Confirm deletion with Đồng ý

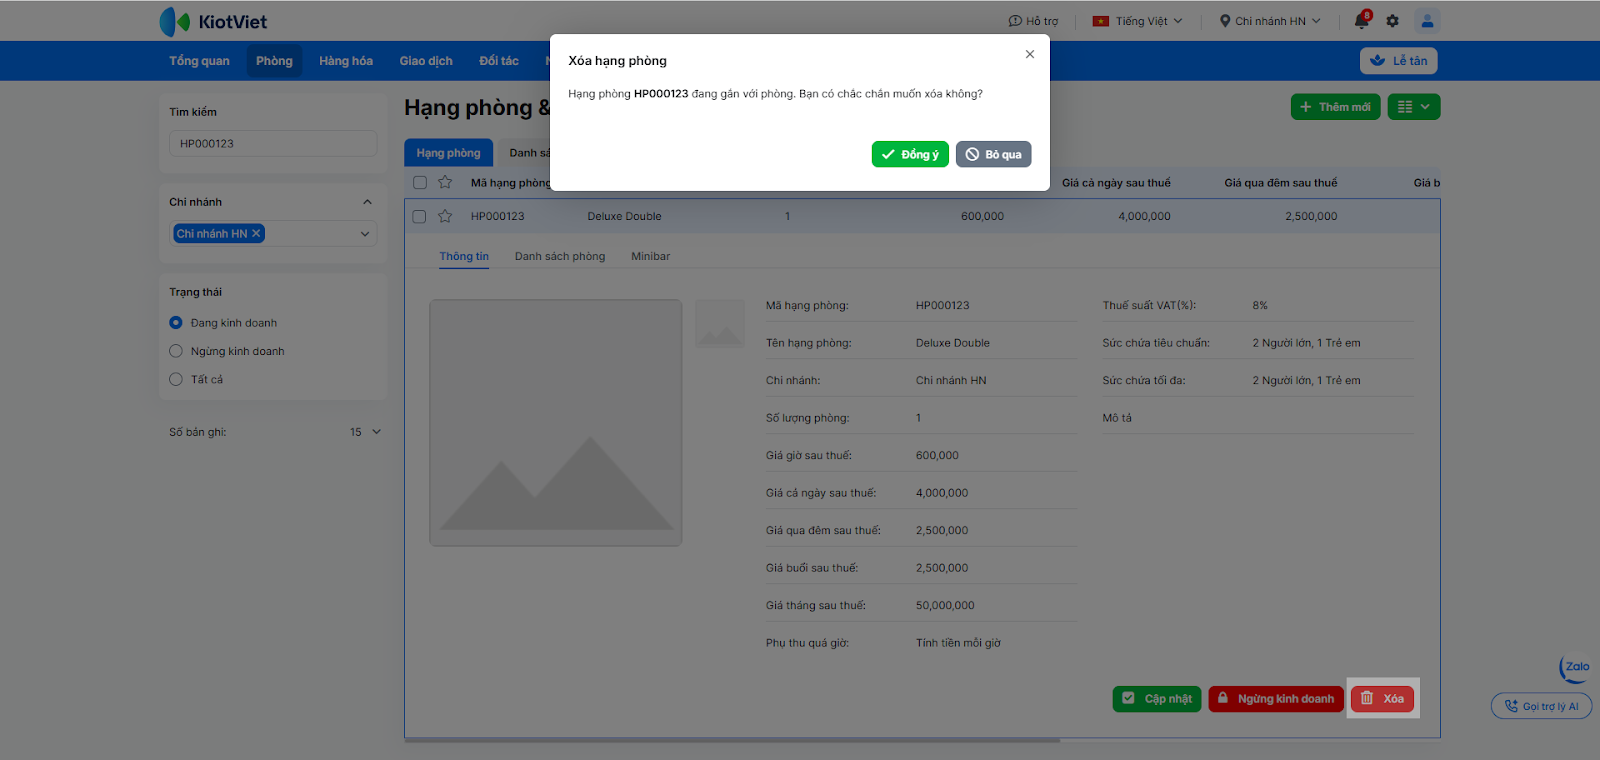point(910,155)
